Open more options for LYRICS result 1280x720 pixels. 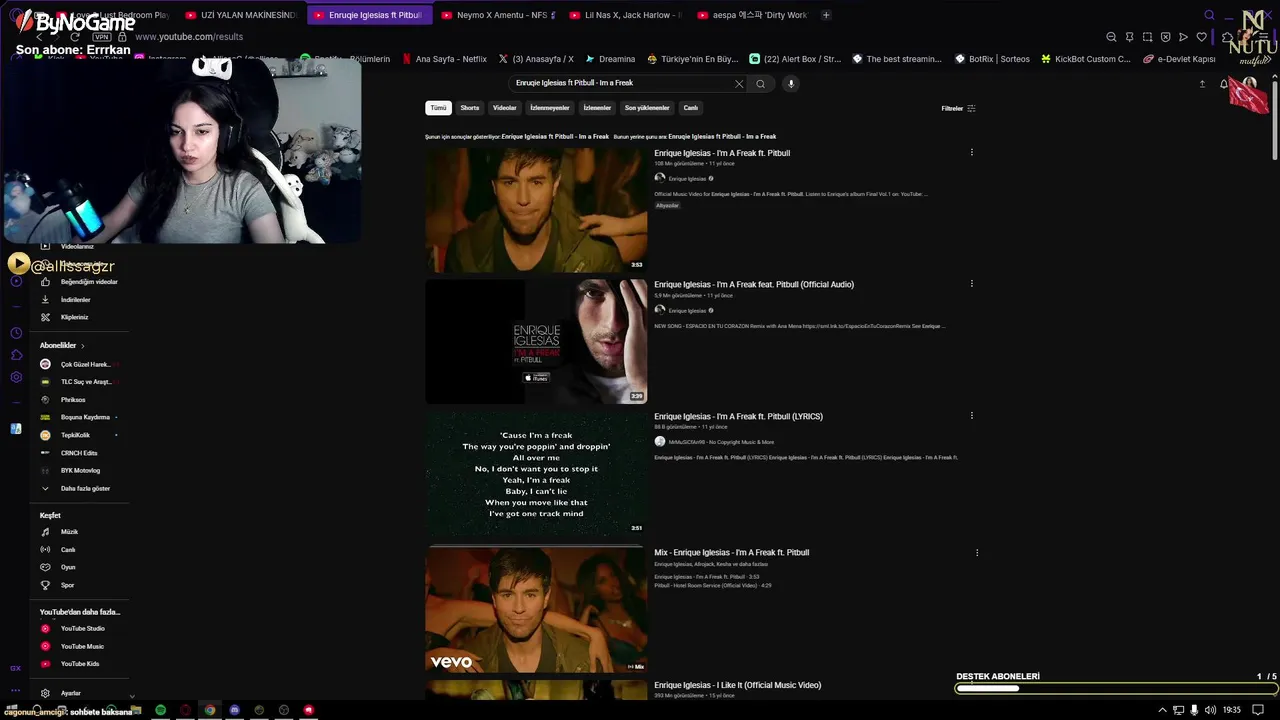point(971,415)
